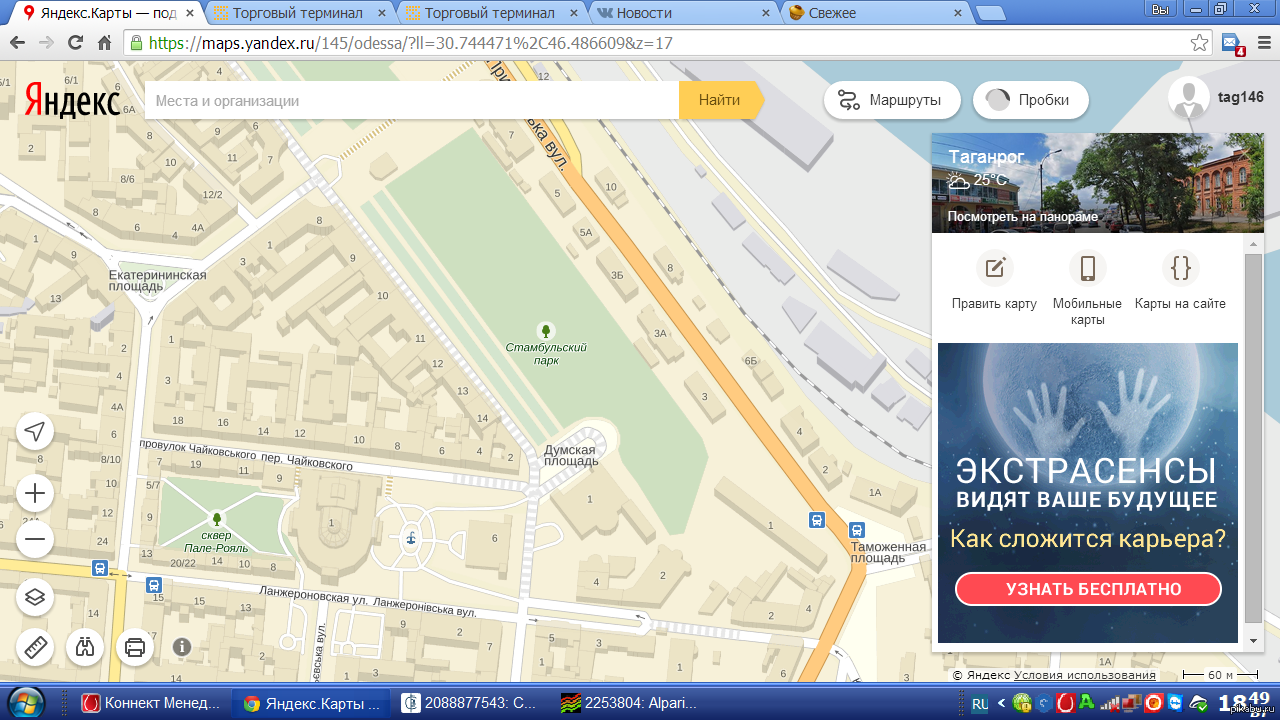Select the ruler distance tool
This screenshot has height=720, width=1280.
35,647
